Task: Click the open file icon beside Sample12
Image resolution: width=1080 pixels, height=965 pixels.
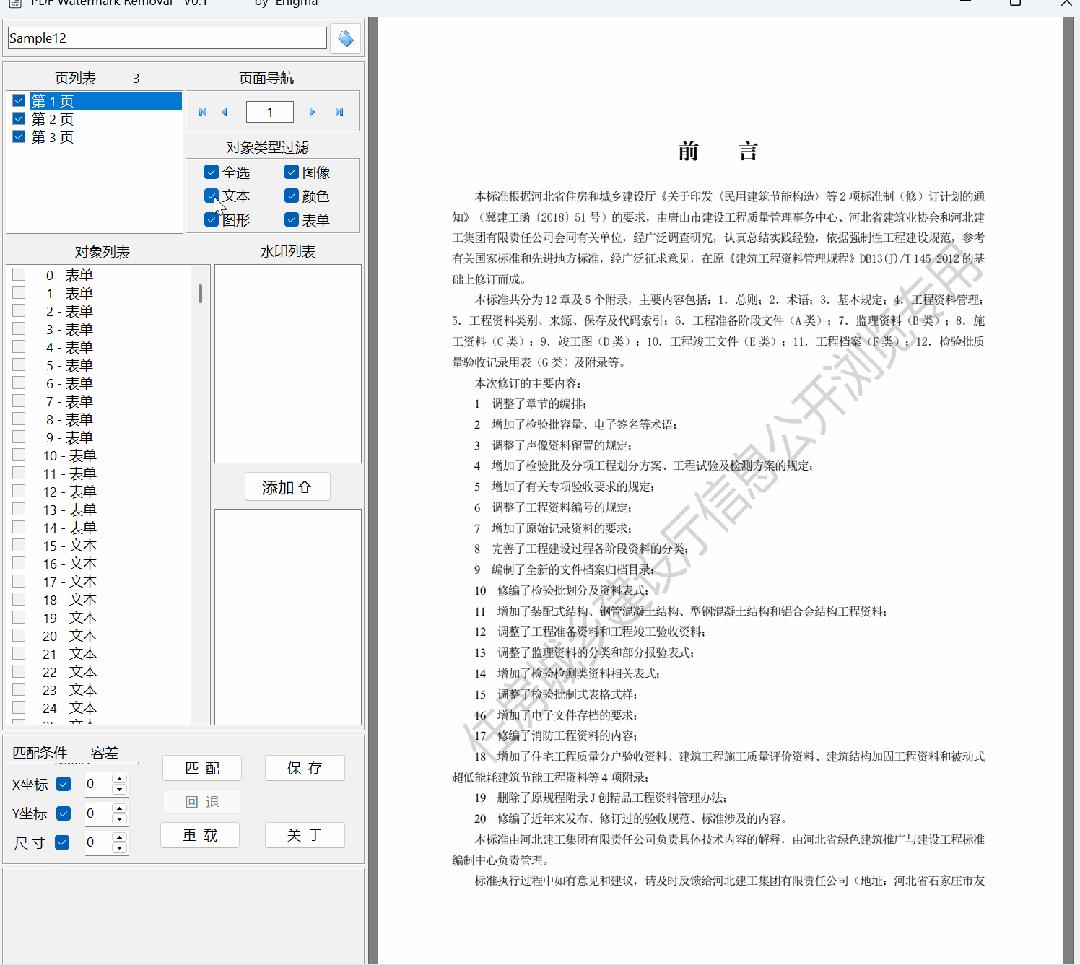Action: click(x=345, y=39)
